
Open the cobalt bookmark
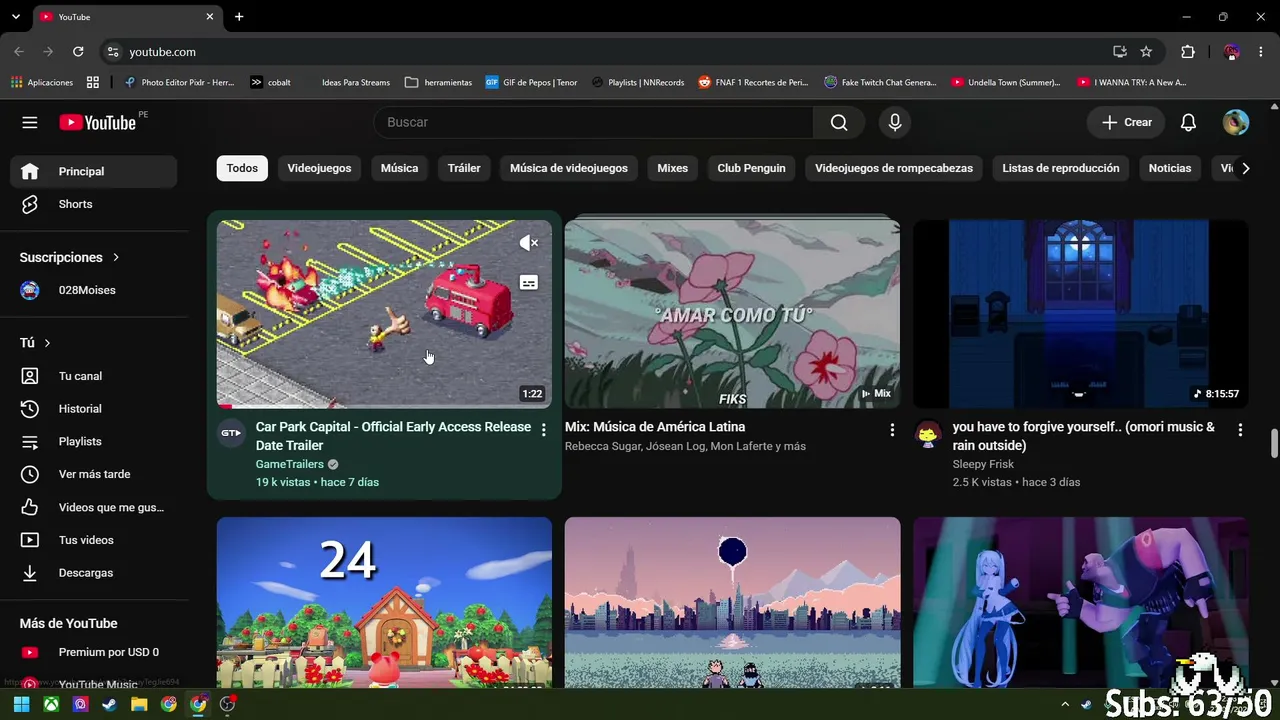[270, 82]
